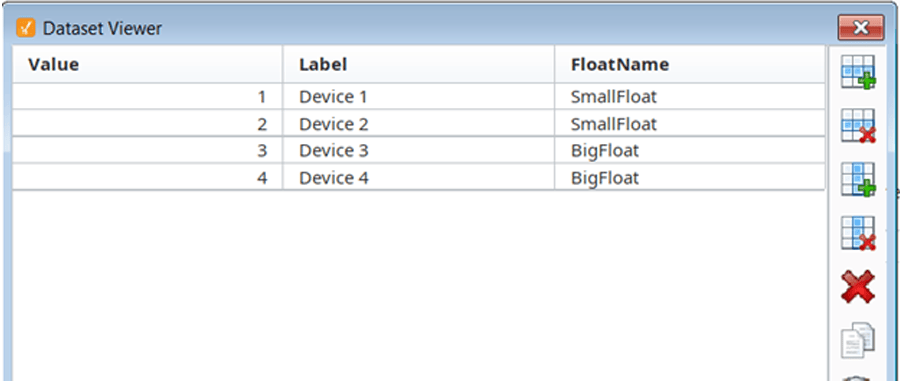Viewport: 900px width, 381px height.
Task: Select the Value column header
Action: click(x=148, y=64)
